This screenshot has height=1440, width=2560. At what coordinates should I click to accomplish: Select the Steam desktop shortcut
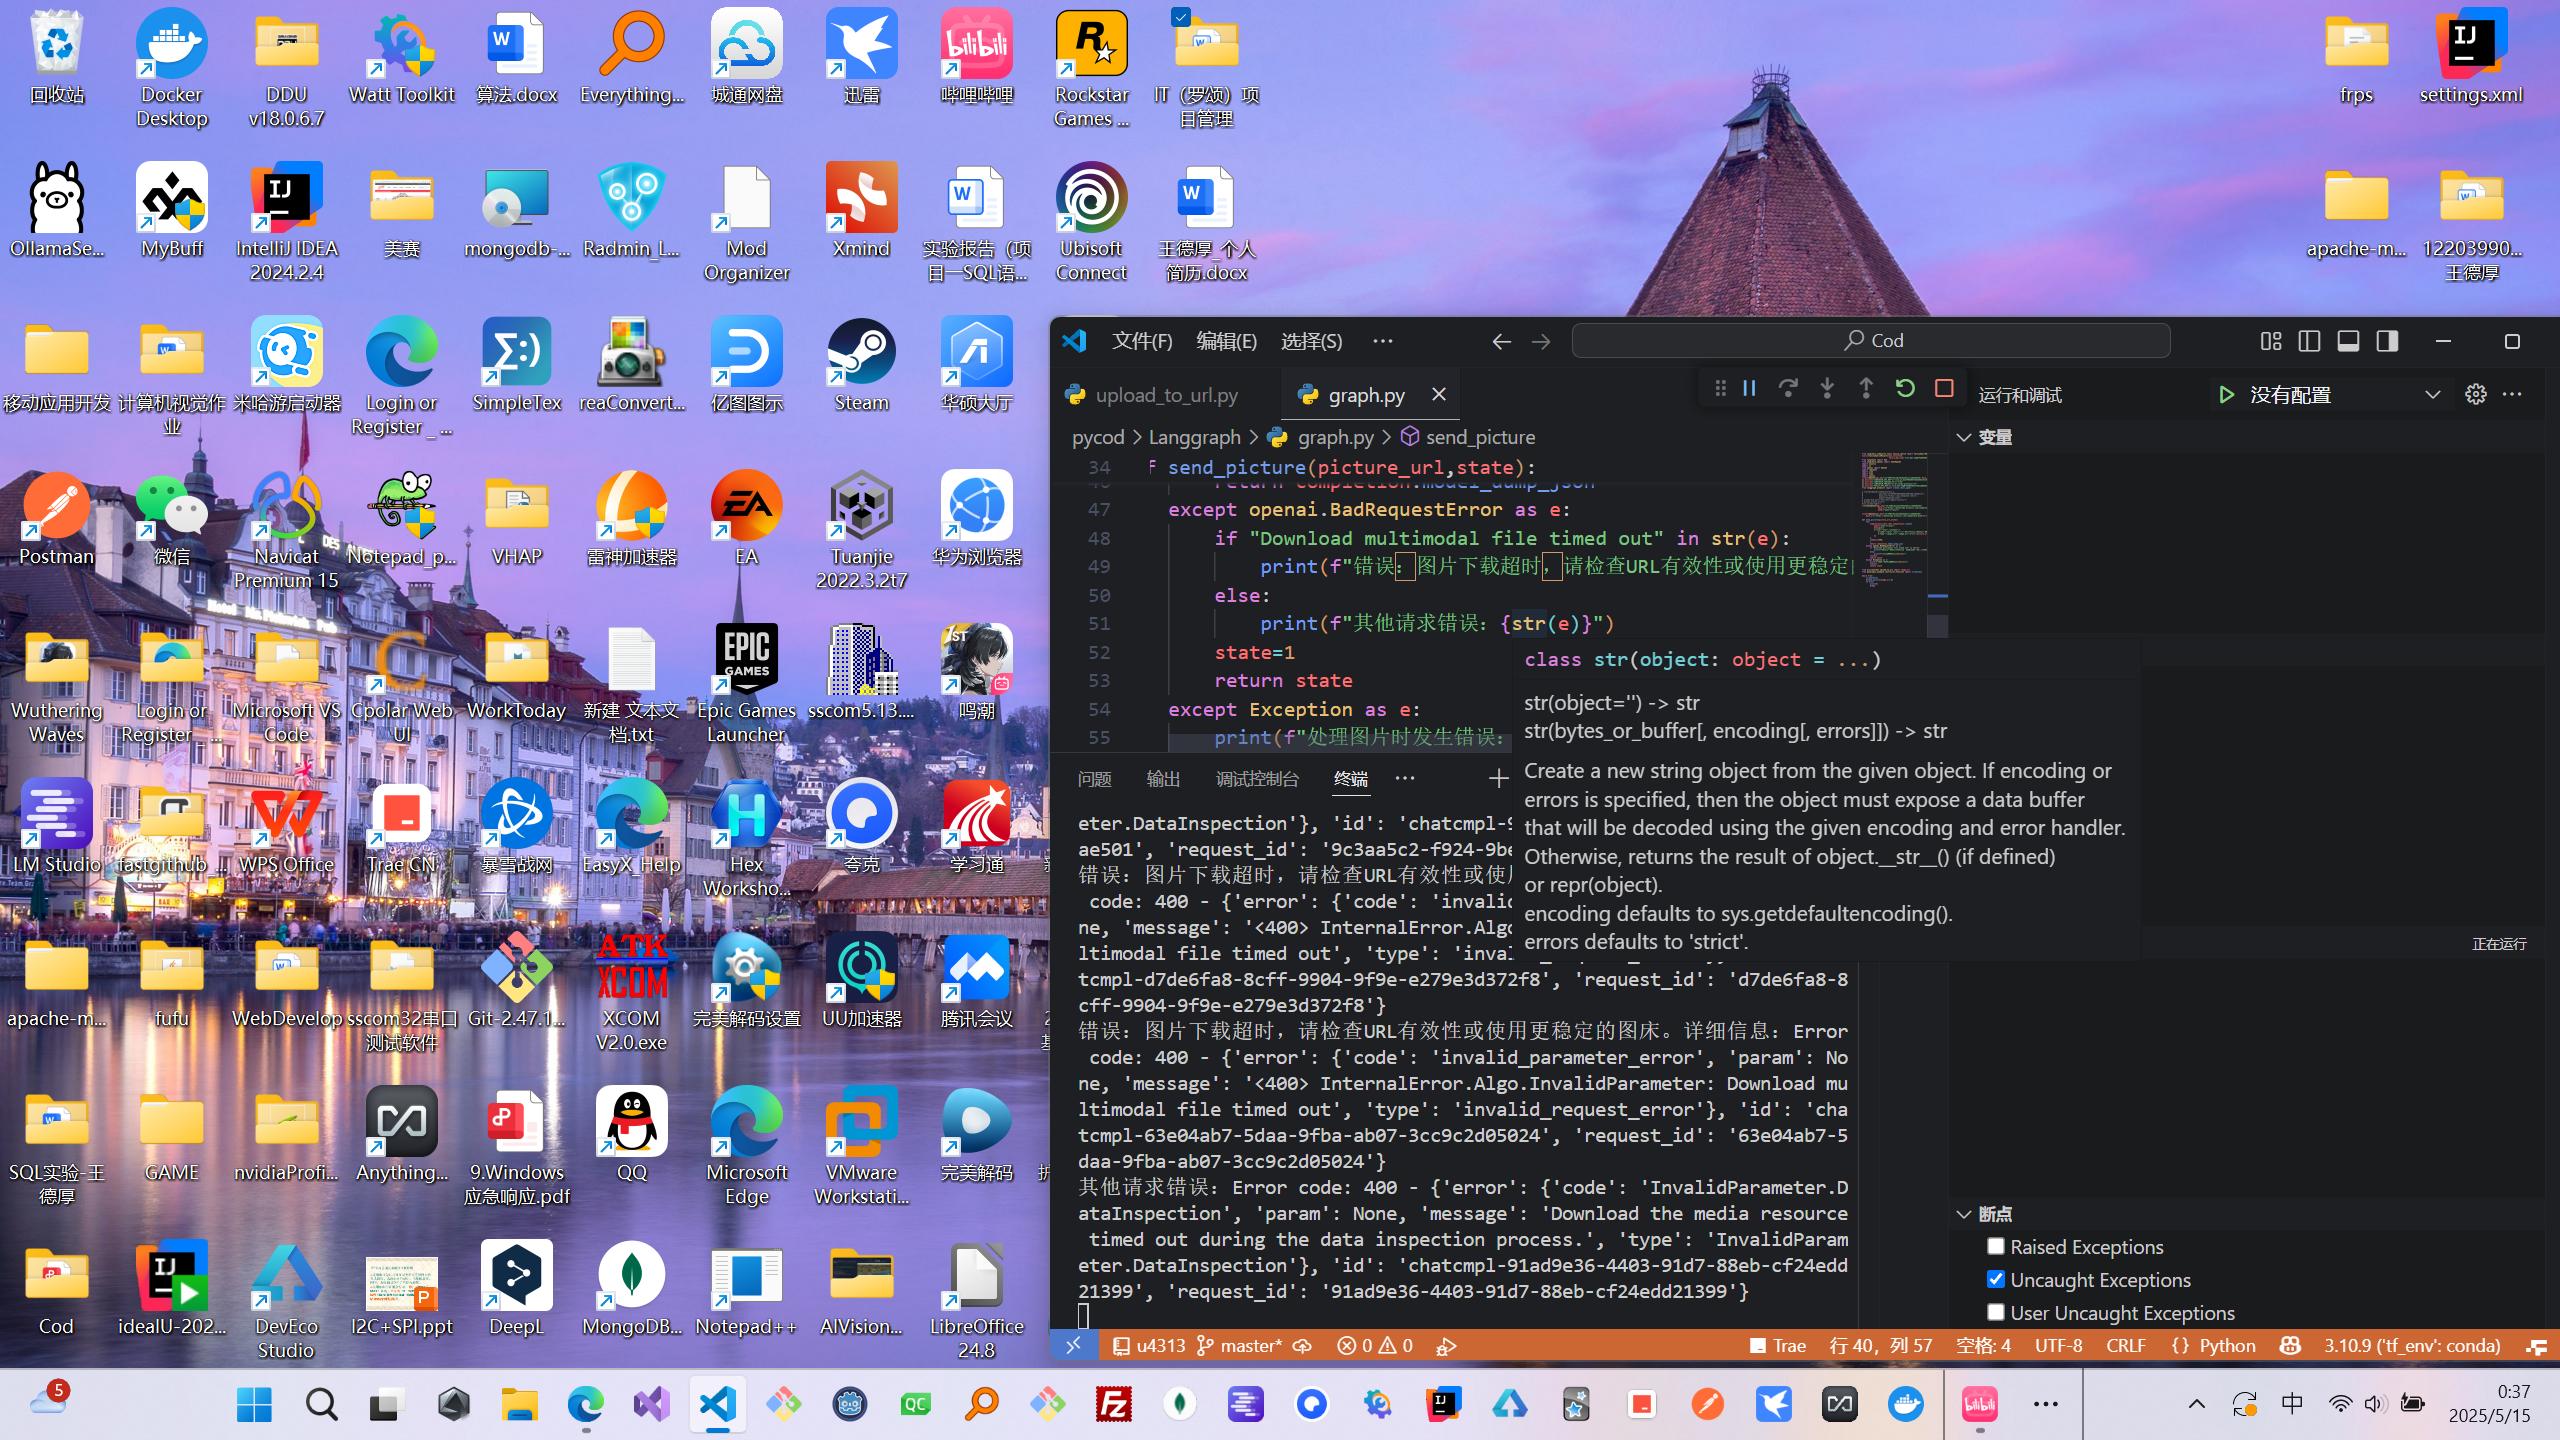coord(861,366)
